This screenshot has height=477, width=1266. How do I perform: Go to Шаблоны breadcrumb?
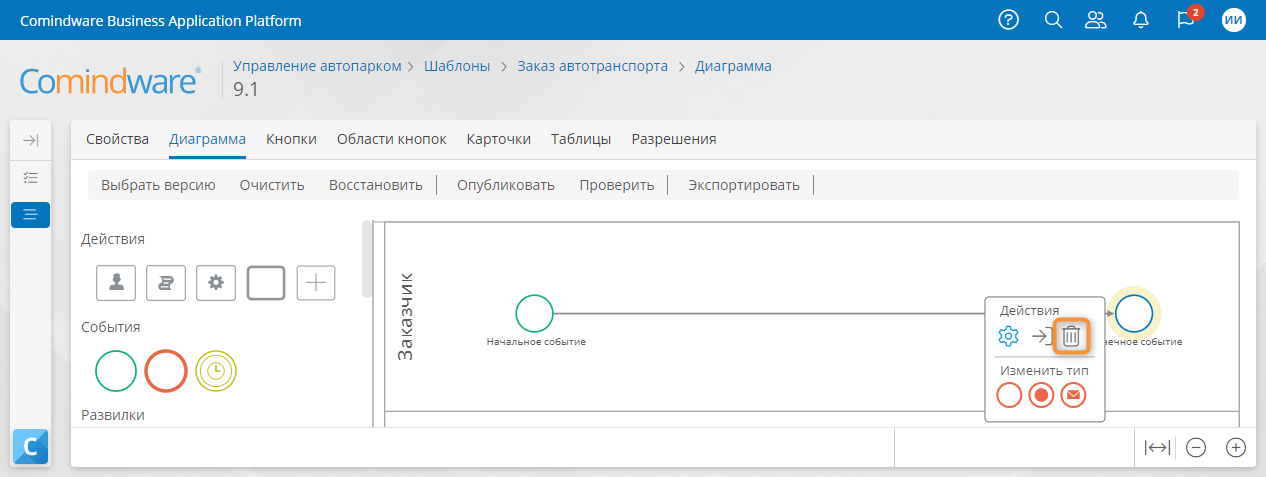[457, 66]
